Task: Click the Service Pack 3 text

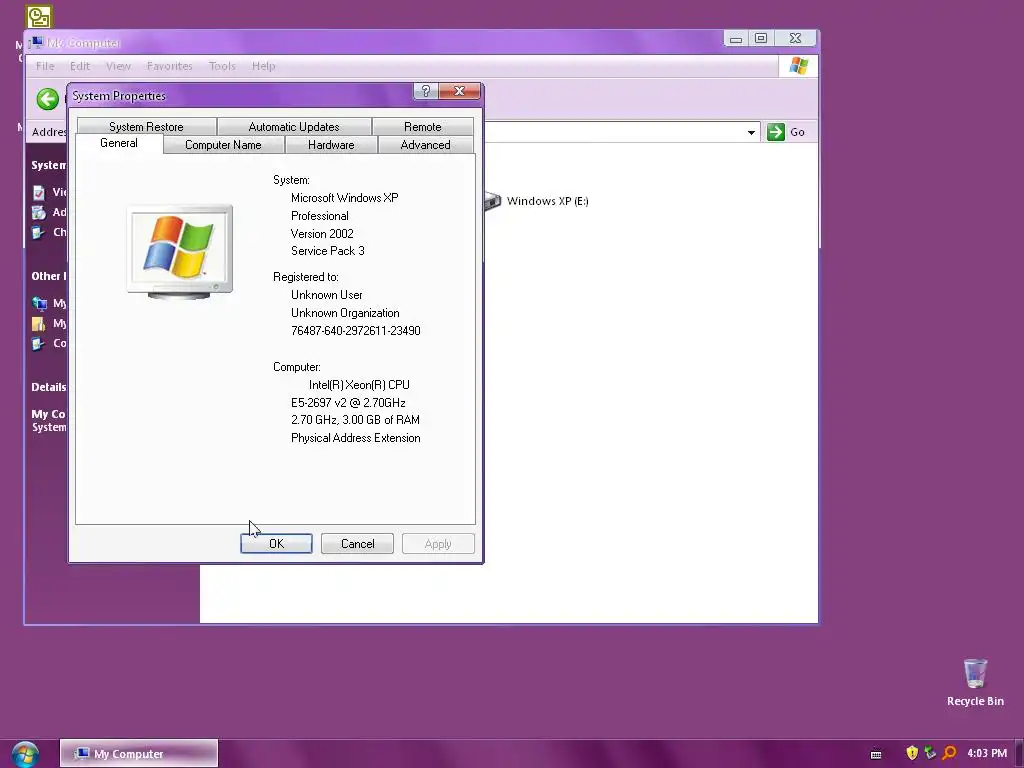Action: point(328,251)
